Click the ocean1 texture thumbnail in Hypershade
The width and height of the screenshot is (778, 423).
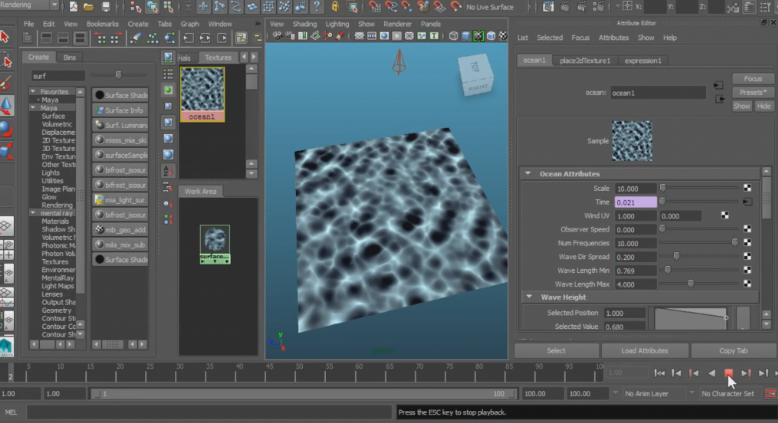click(202, 94)
